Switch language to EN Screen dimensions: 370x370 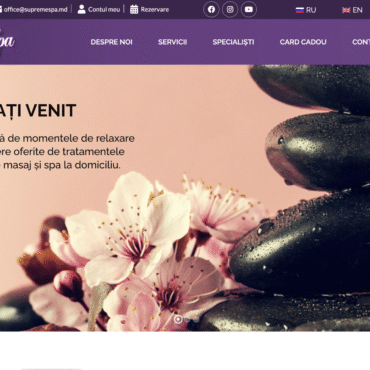[357, 10]
